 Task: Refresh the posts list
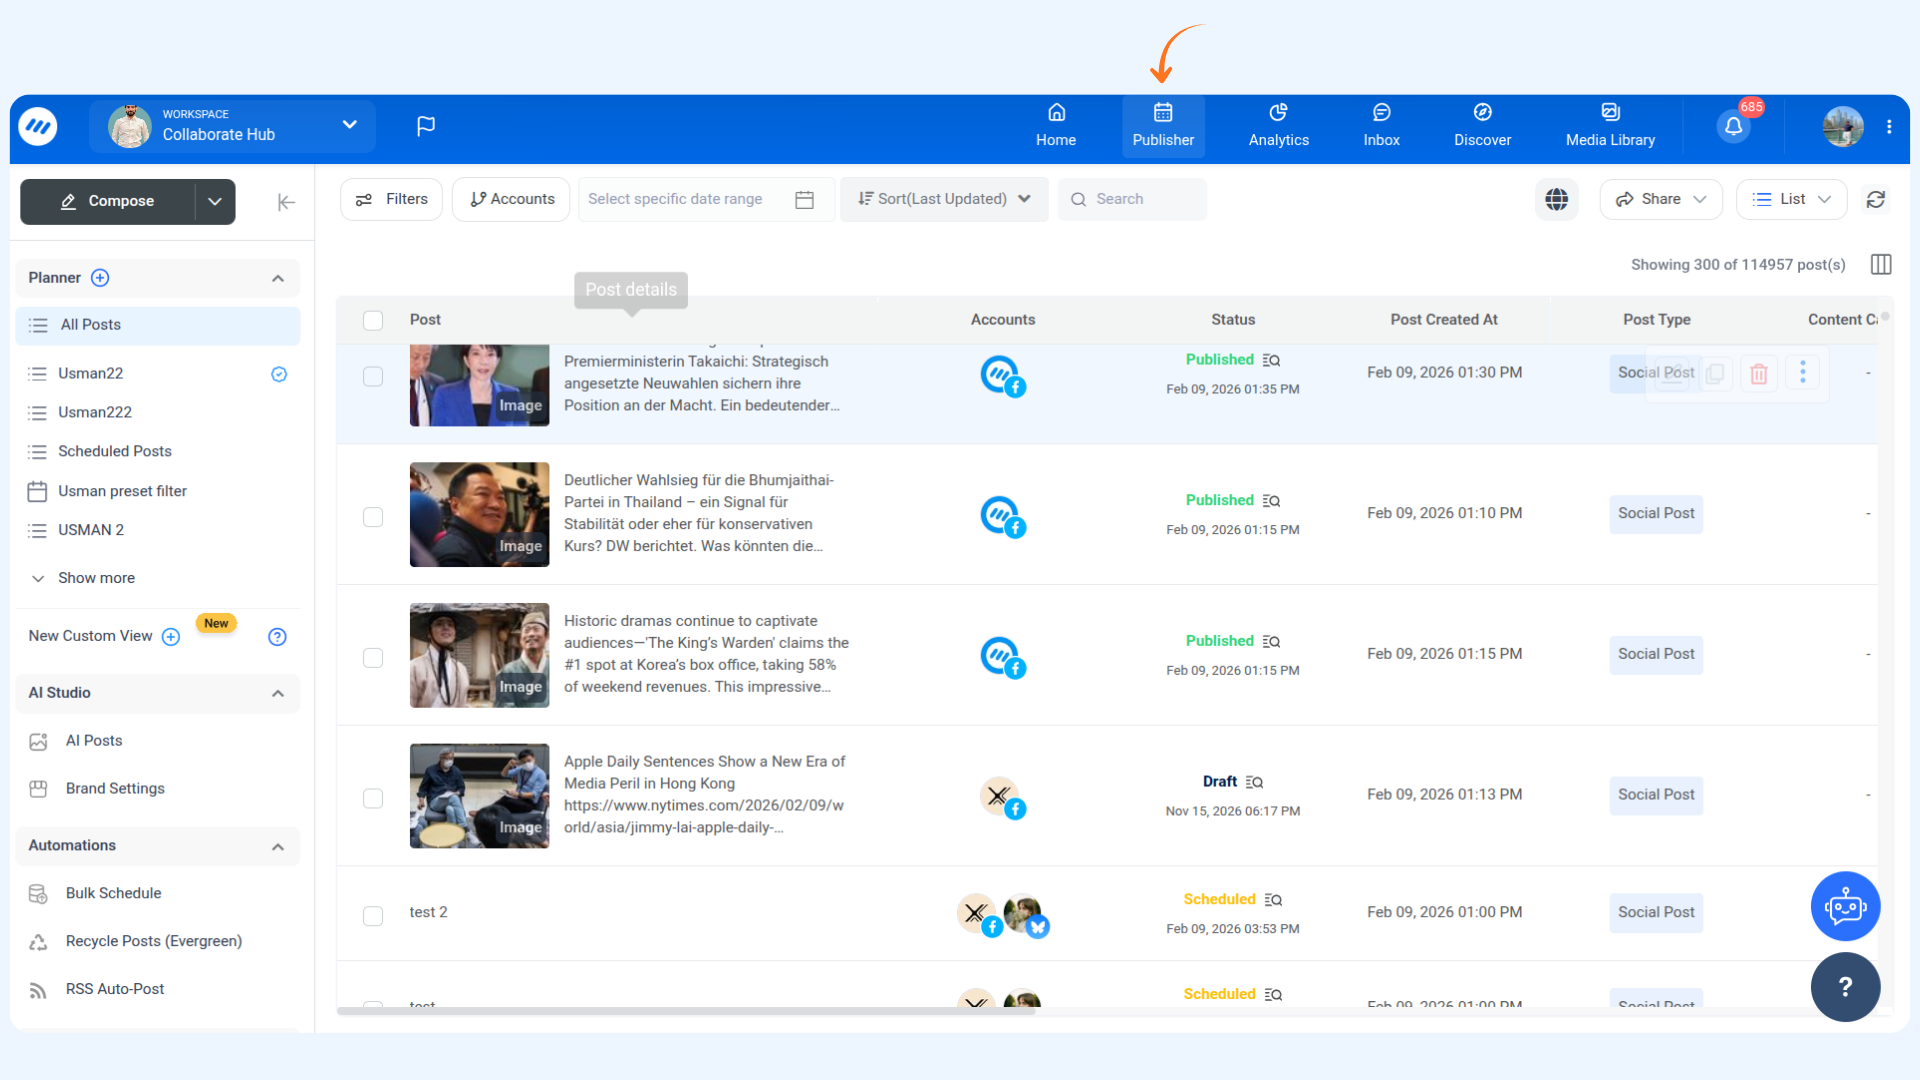[1876, 199]
